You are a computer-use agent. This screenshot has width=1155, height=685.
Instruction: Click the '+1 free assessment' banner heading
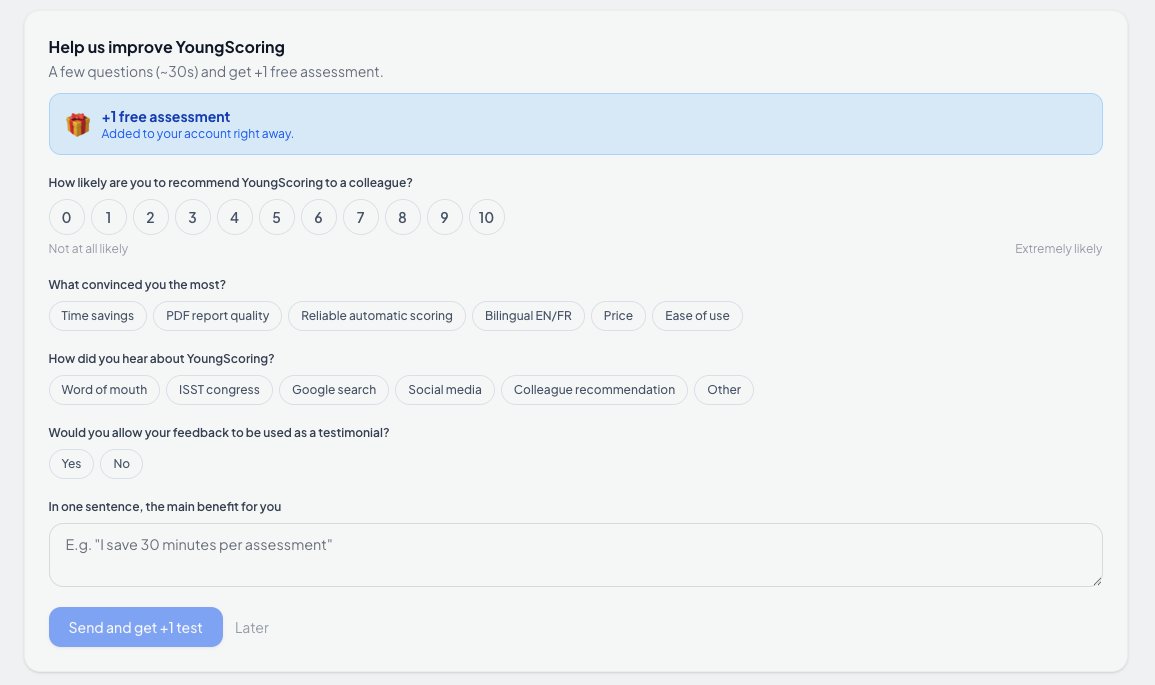coord(166,116)
